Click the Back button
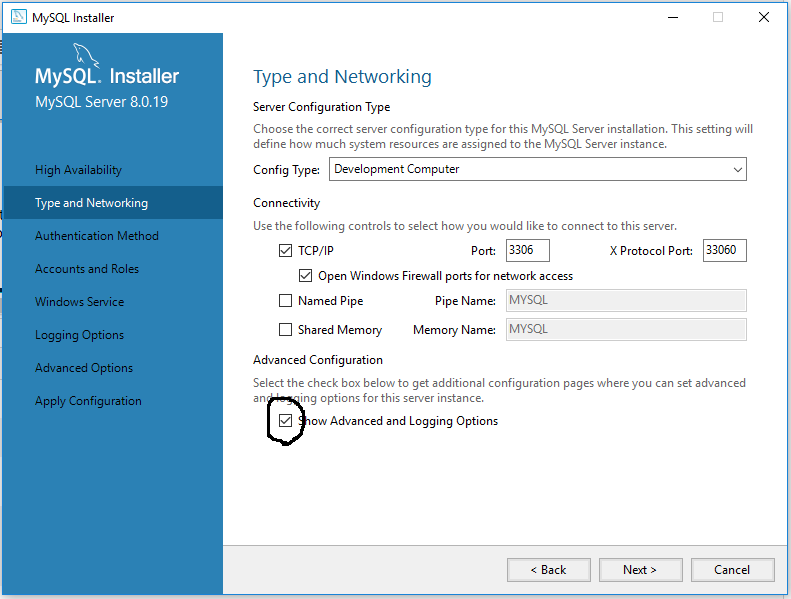 click(549, 570)
